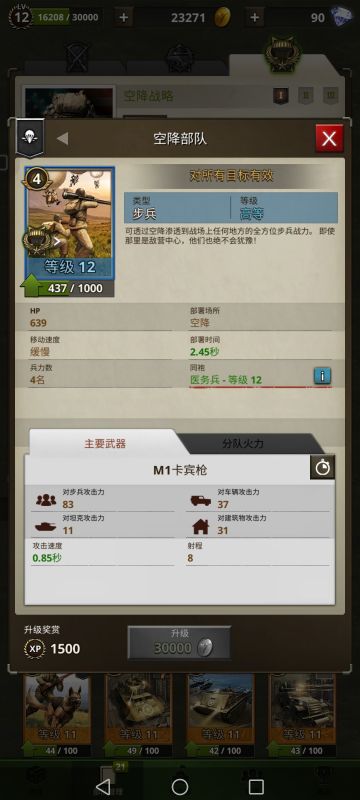Click the 升级 30000 upgrade button
360x800 pixels.
pos(179,642)
